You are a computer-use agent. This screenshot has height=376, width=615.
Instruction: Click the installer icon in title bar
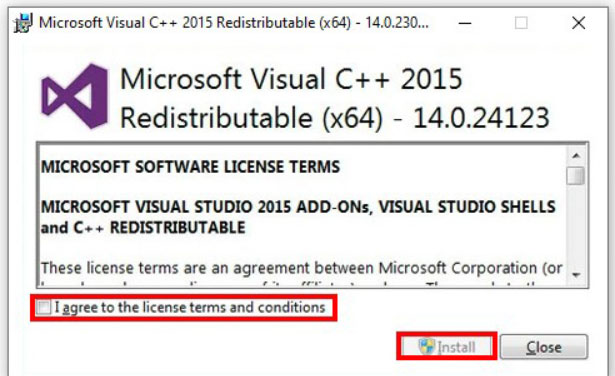pyautogui.click(x=23, y=23)
